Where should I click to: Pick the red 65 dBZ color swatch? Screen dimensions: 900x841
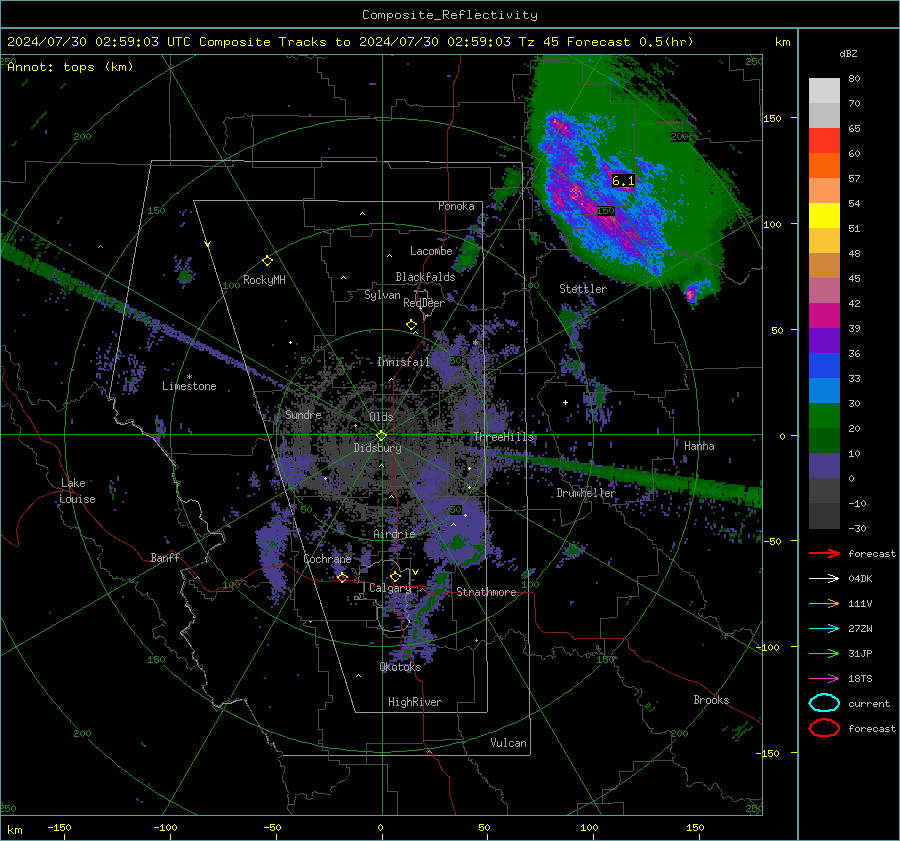pyautogui.click(x=824, y=140)
